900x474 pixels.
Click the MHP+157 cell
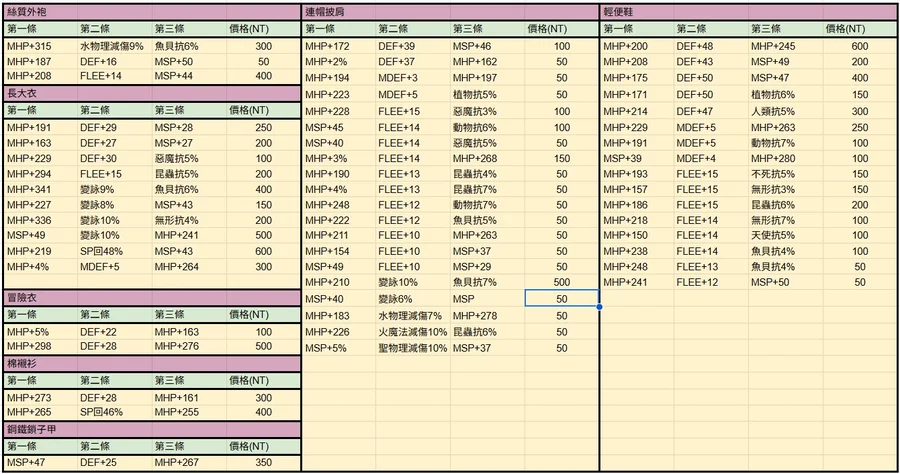637,189
